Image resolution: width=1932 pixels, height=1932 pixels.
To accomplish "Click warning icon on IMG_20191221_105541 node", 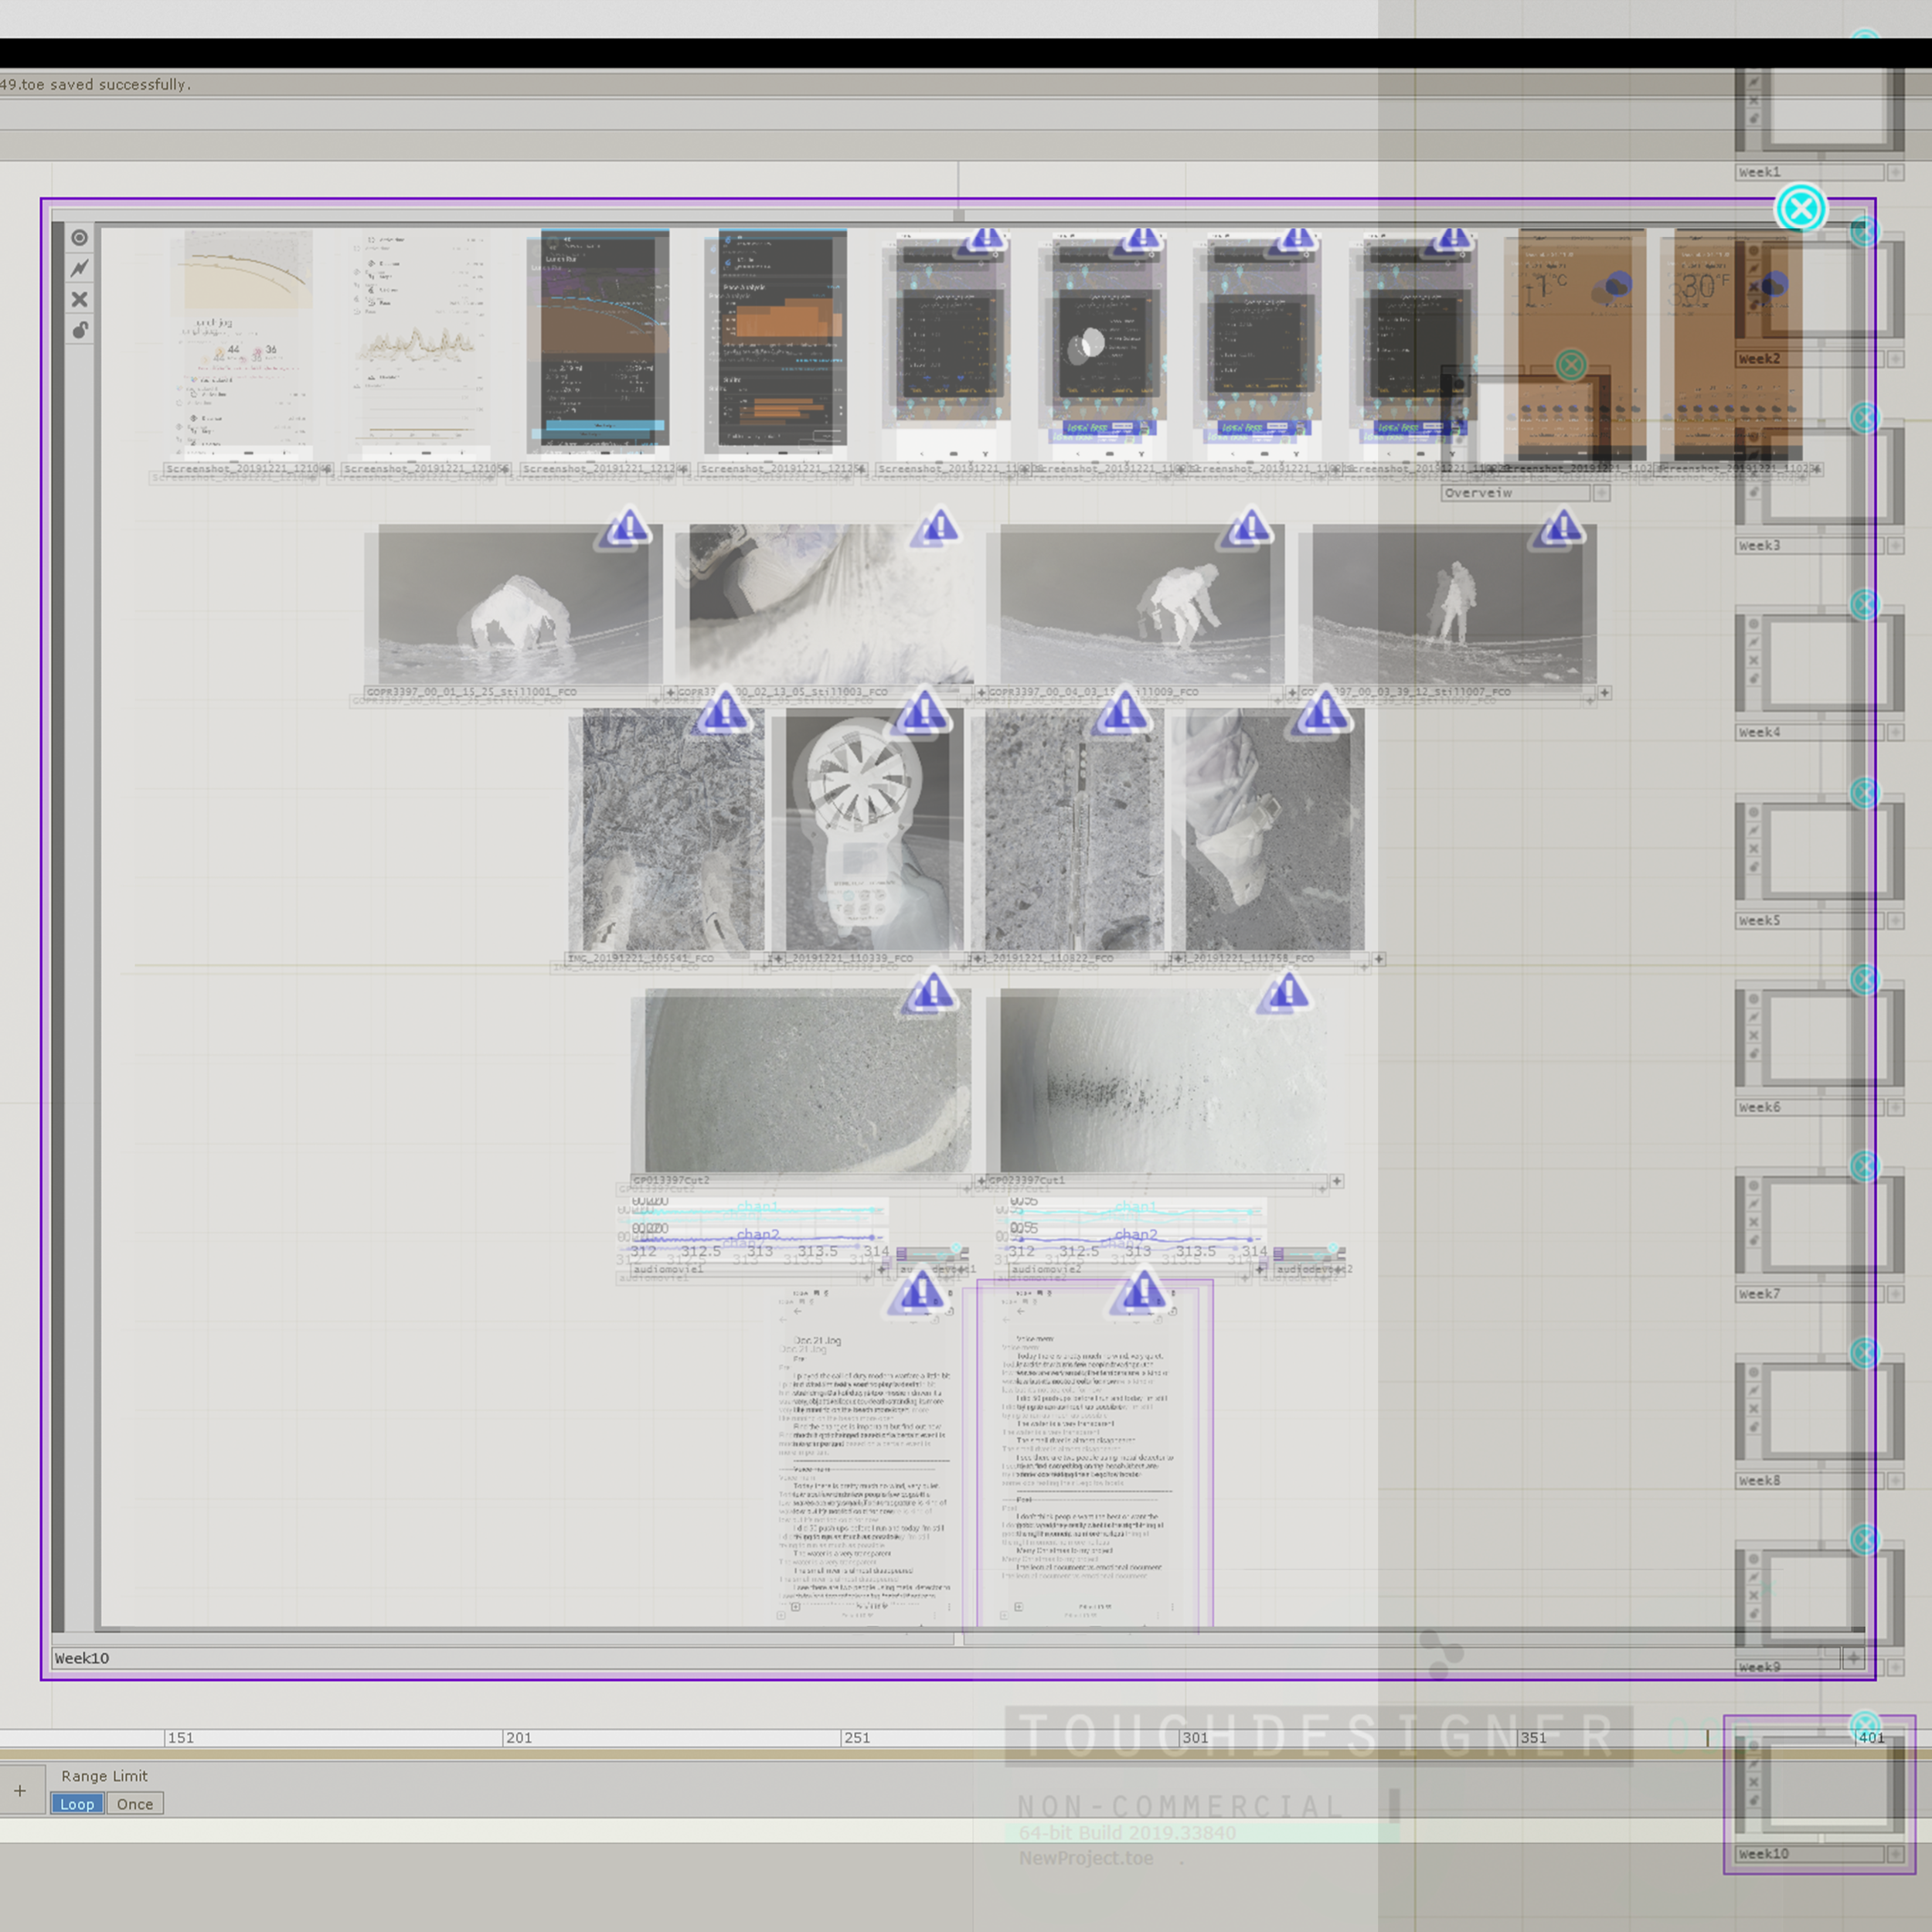I will 724,713.
